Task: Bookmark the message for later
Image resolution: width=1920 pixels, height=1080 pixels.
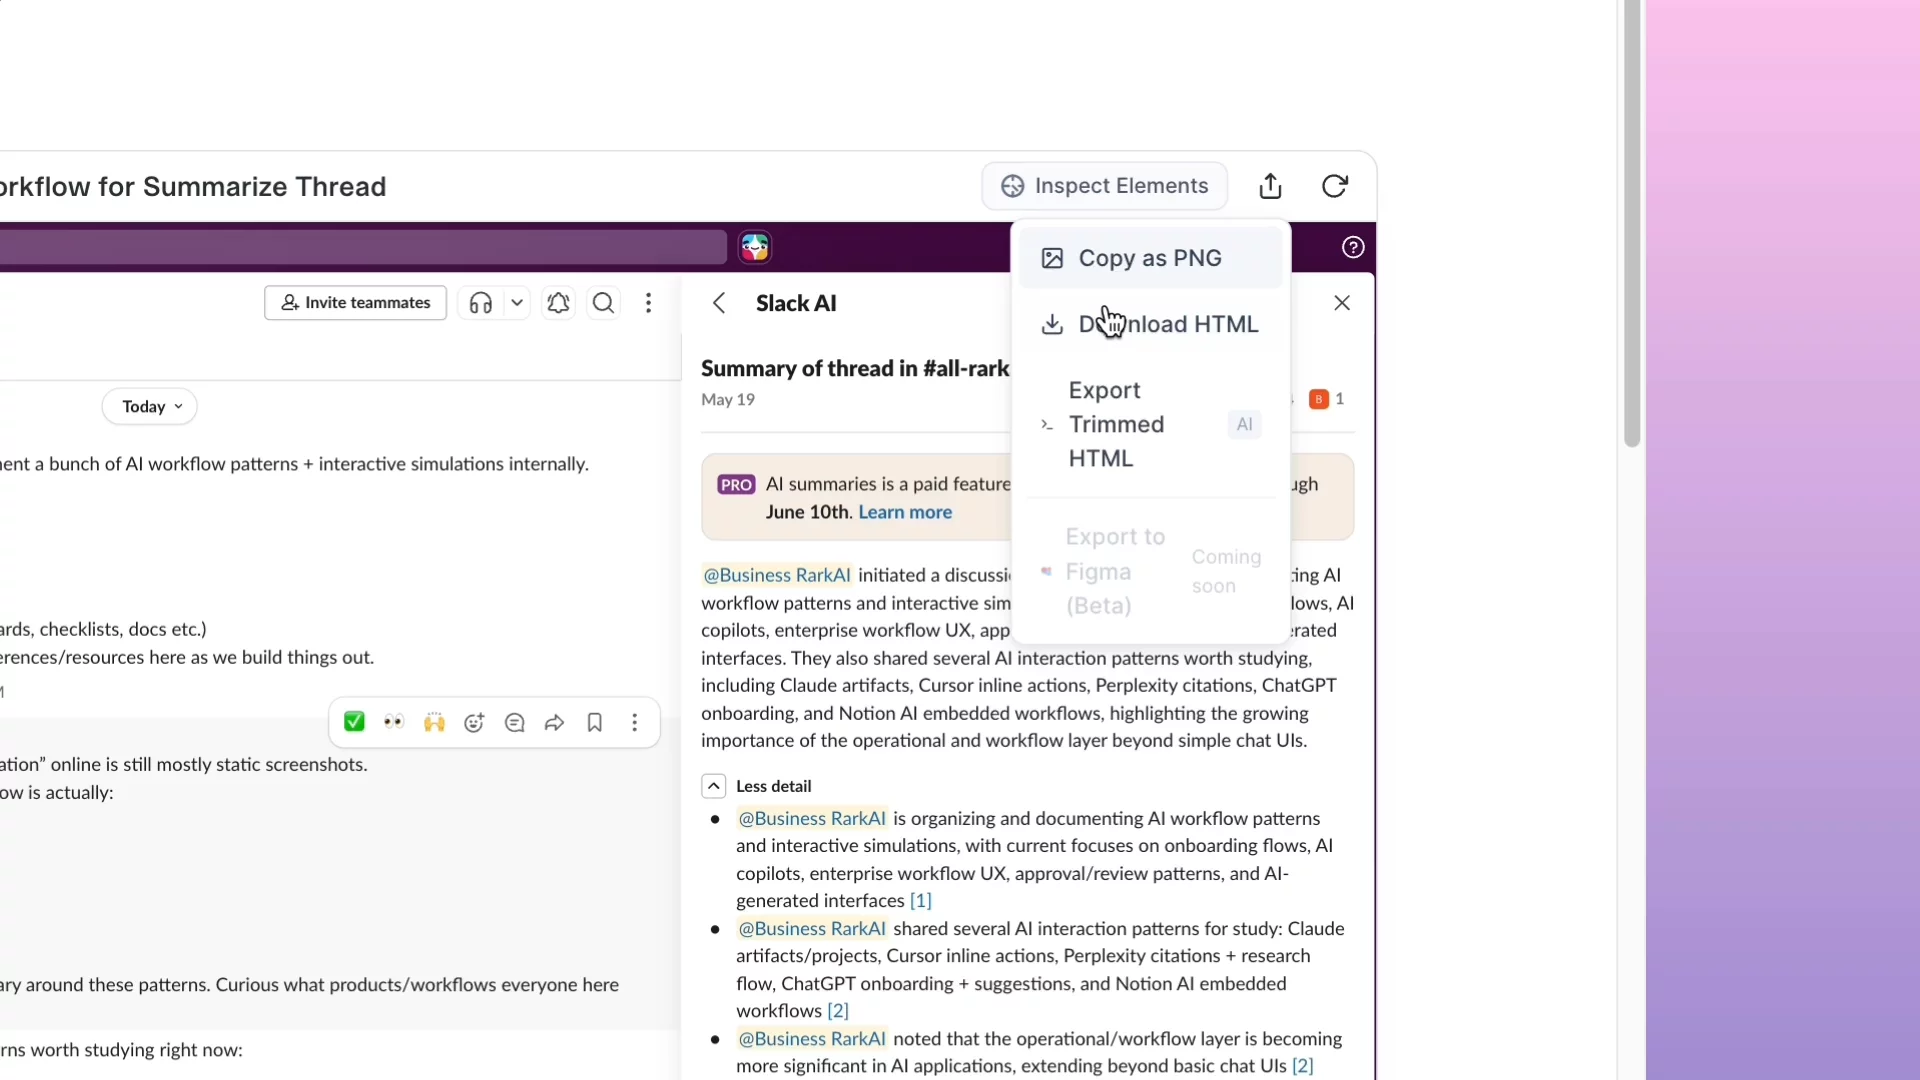Action: point(595,722)
